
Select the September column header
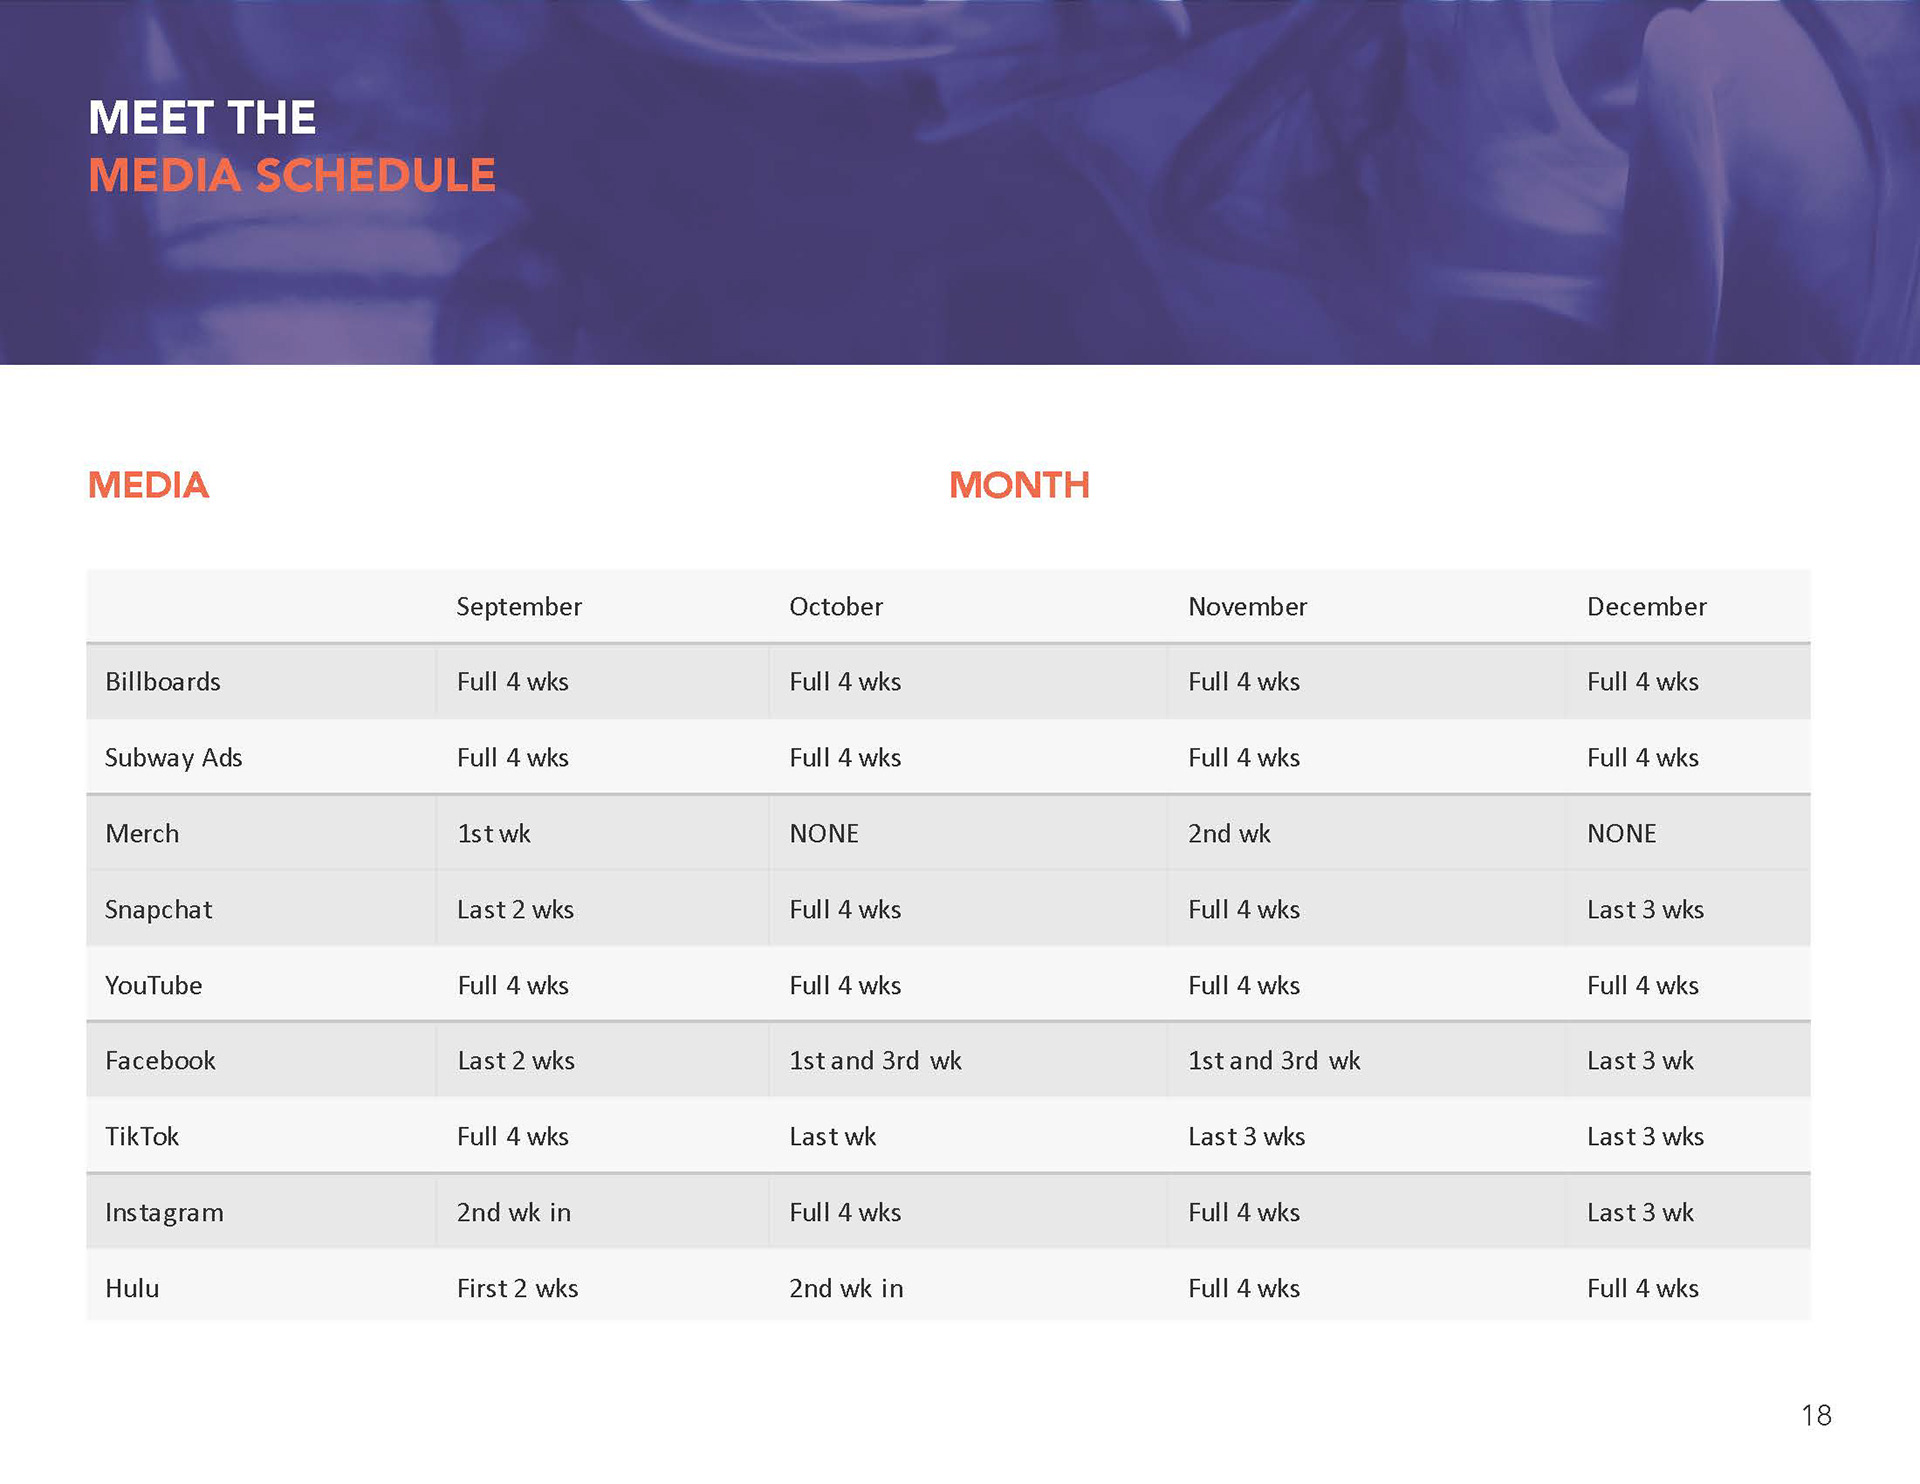pyautogui.click(x=518, y=607)
